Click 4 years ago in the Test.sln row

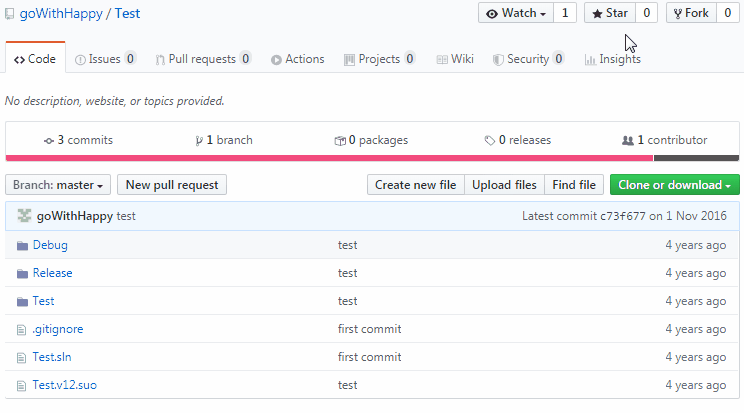point(696,357)
